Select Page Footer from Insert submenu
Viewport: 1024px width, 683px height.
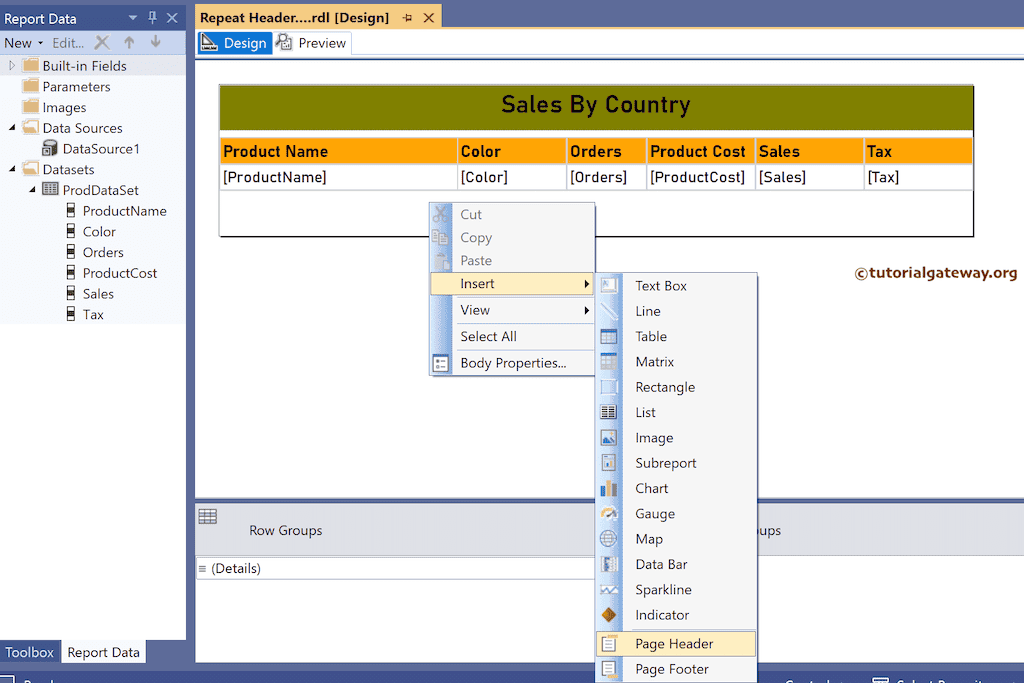[x=676, y=669]
